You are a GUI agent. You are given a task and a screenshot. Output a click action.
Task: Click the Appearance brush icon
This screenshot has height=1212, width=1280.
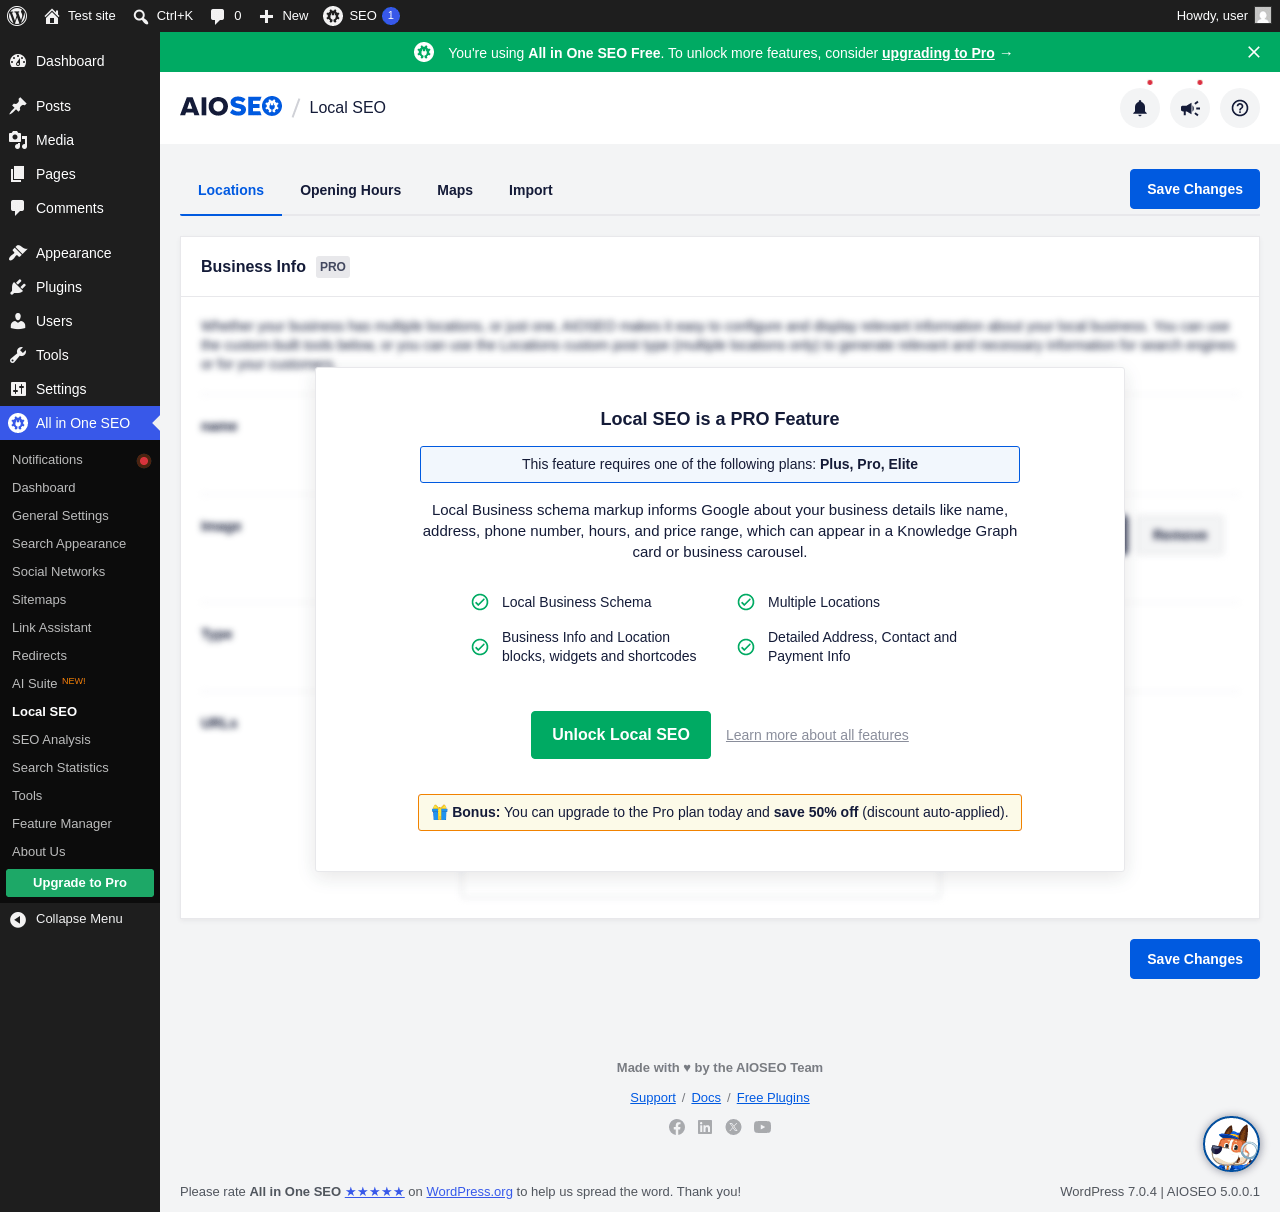[18, 253]
